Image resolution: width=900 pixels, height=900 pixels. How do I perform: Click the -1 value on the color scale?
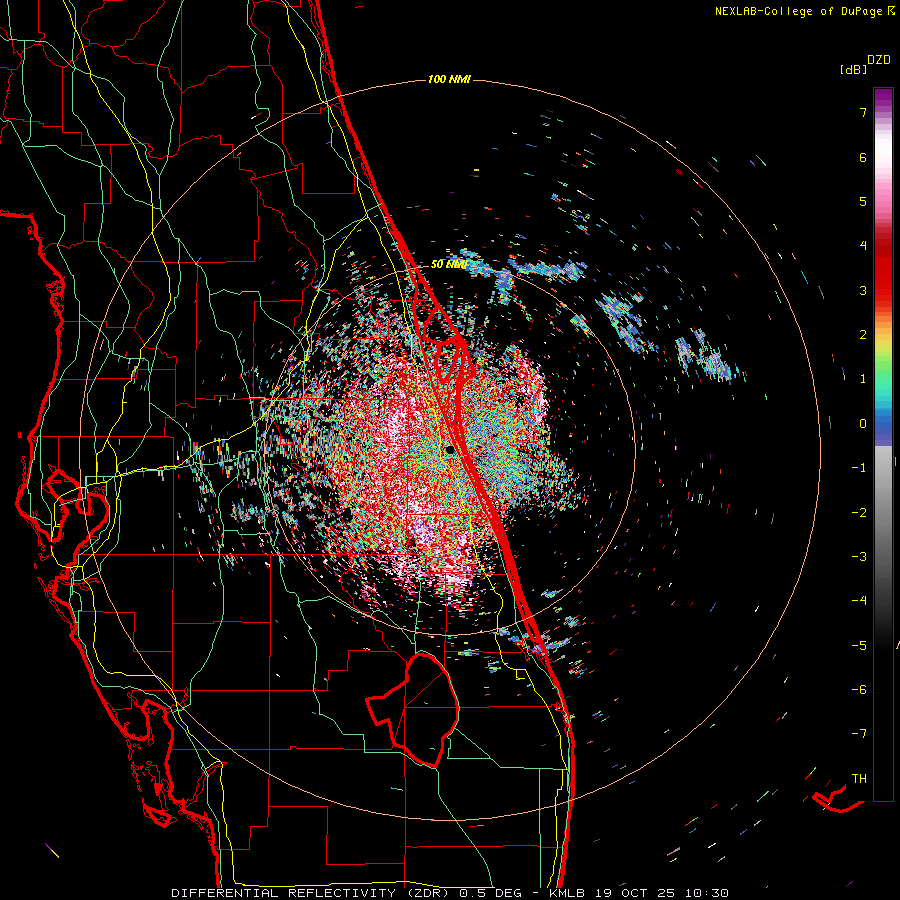point(859,468)
